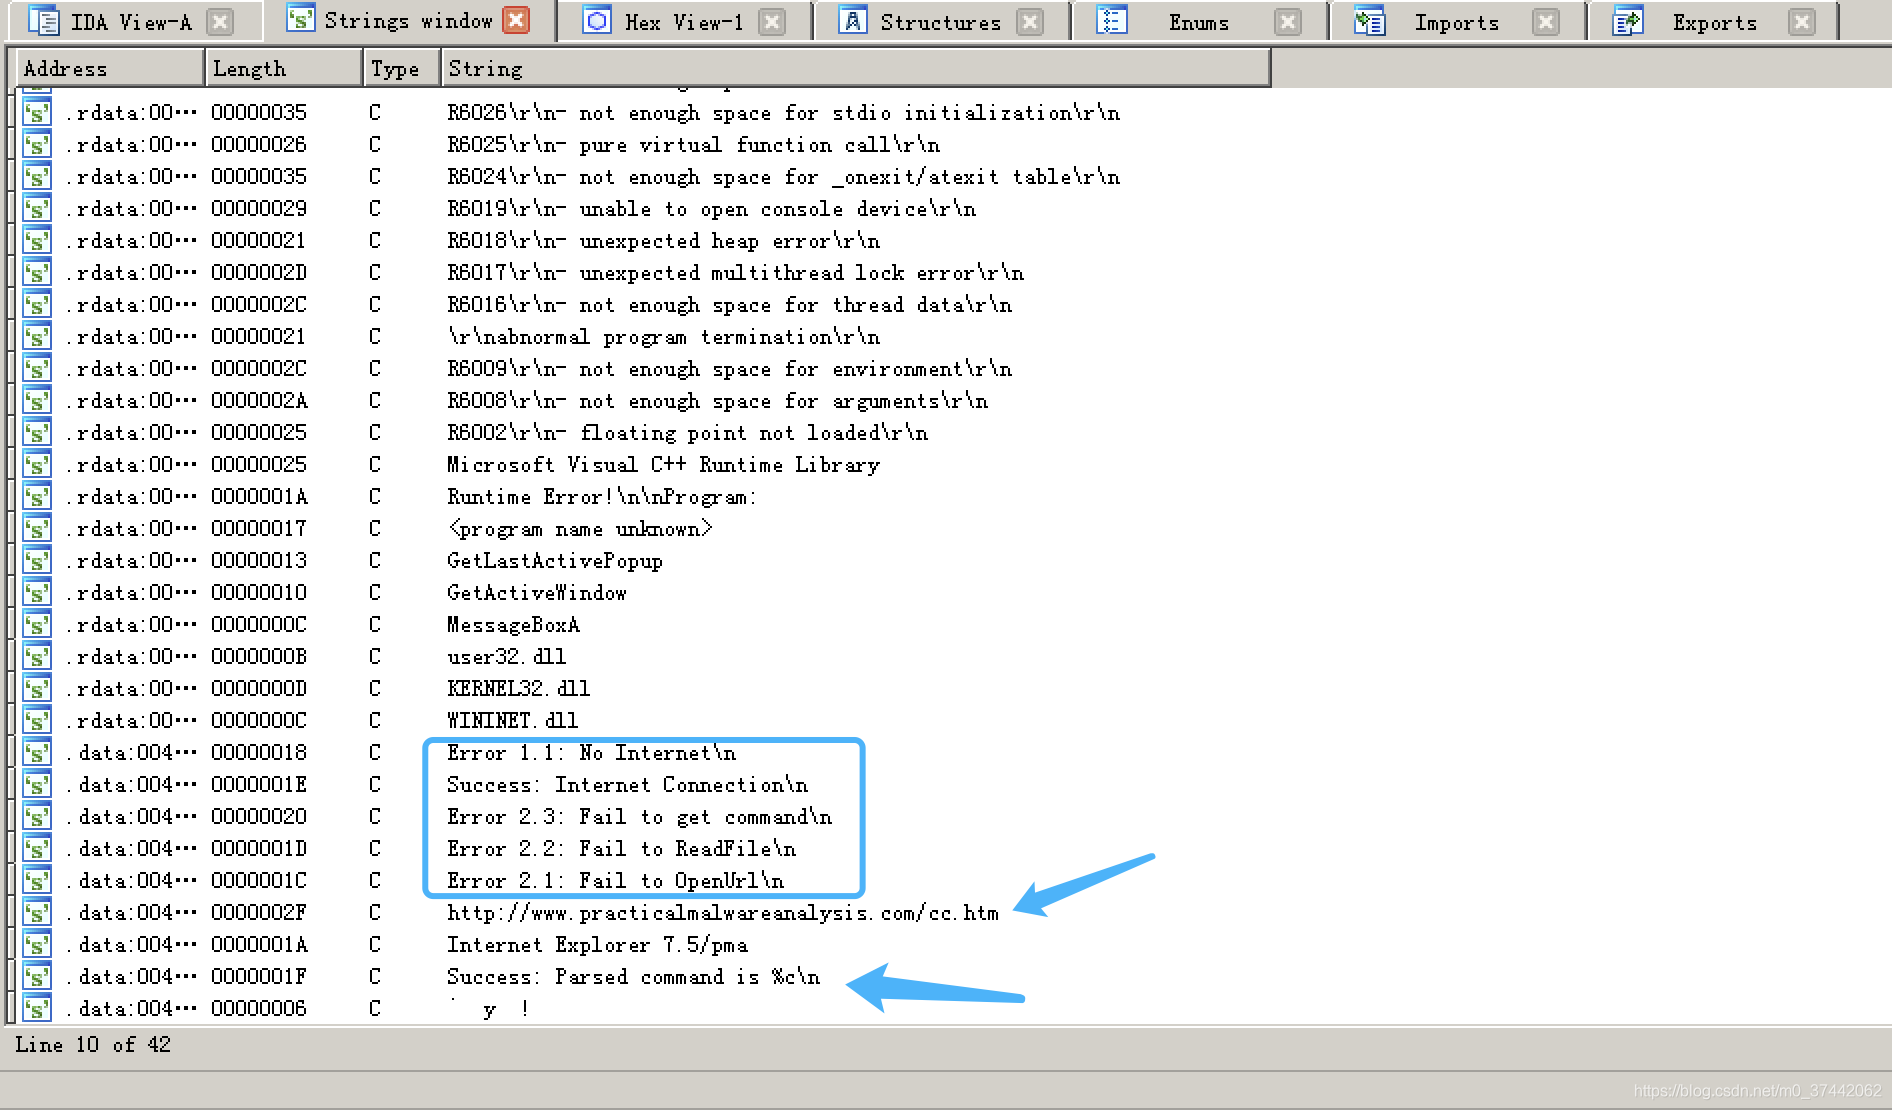Close the Exports tab
This screenshot has width=1892, height=1110.
1802,22
